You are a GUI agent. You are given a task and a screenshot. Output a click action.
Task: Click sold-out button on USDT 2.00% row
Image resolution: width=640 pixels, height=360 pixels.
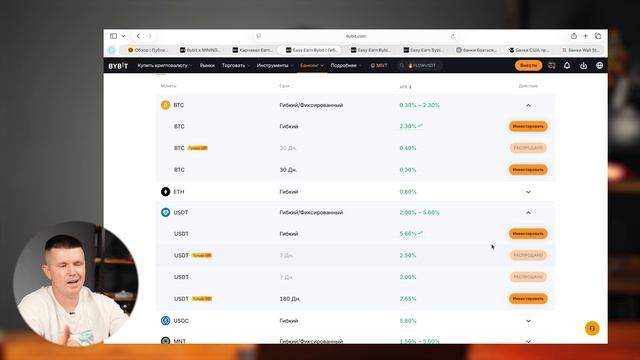pos(528,277)
